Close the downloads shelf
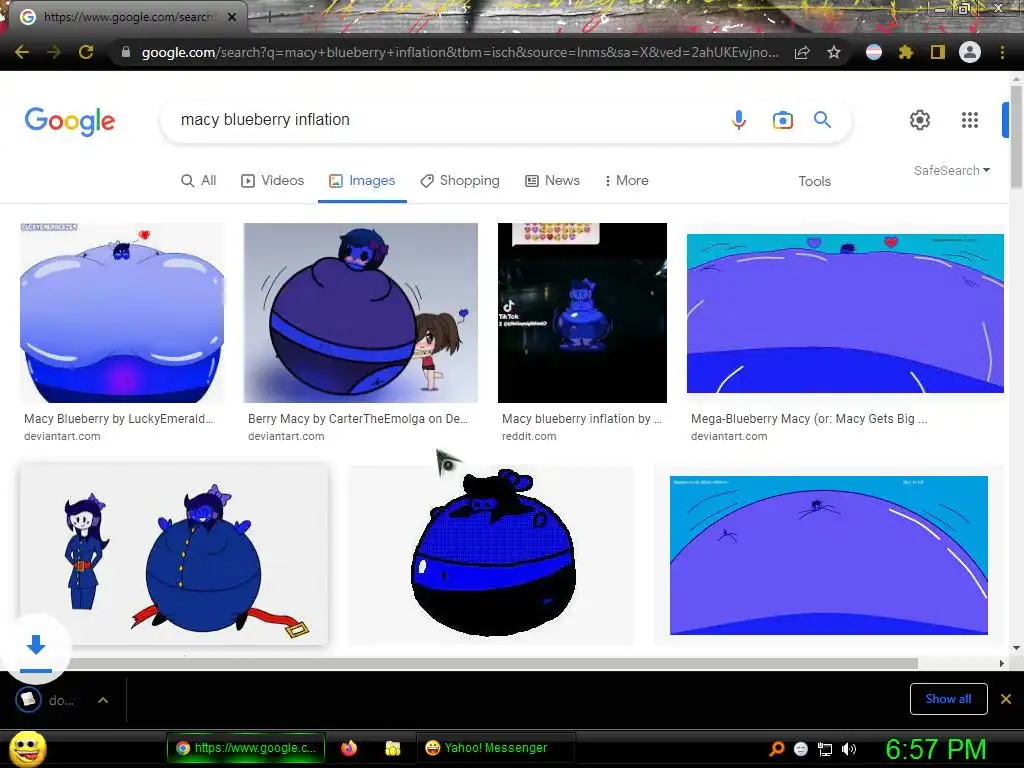The image size is (1024, 768). tap(1006, 699)
